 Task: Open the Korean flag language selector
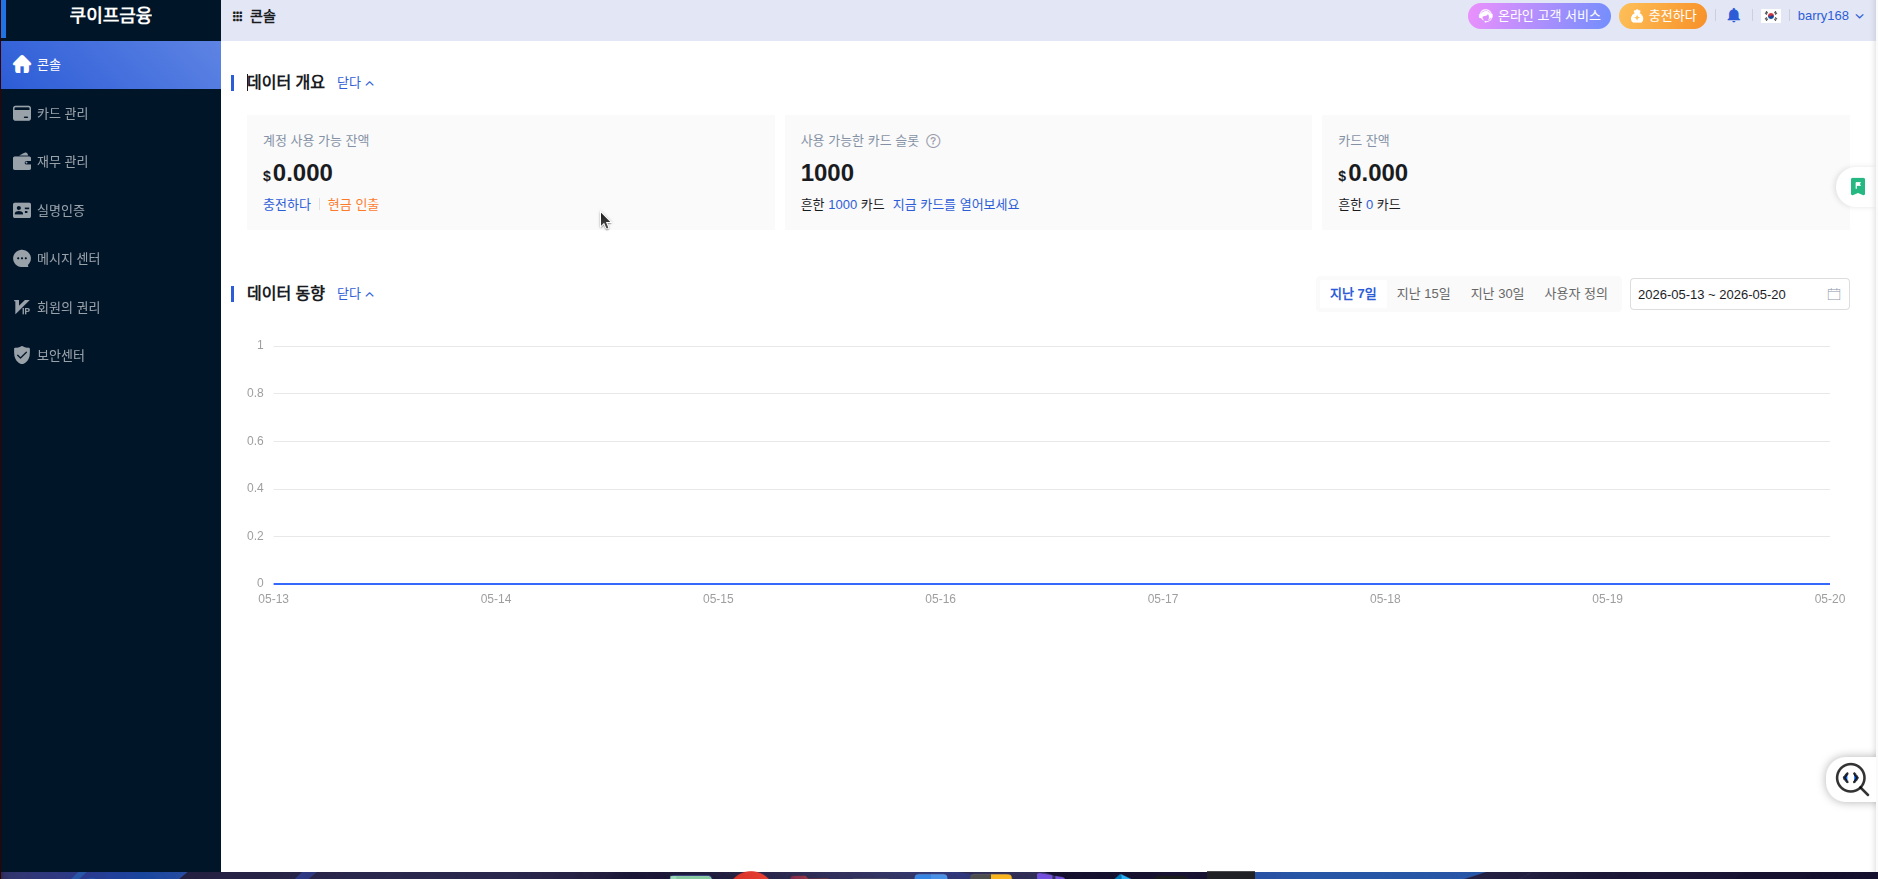(1771, 15)
